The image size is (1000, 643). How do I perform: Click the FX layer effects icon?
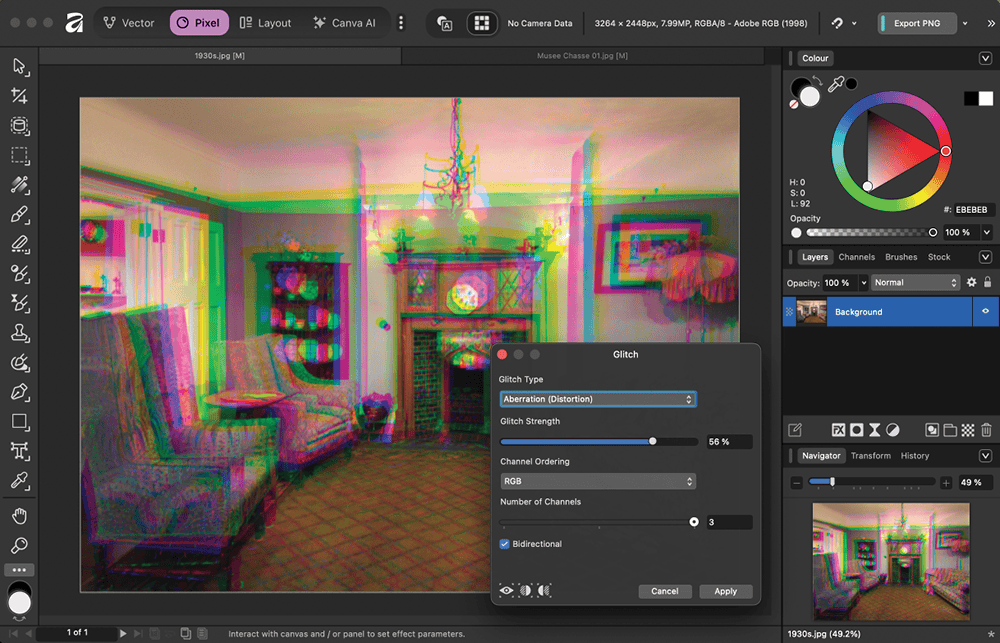tap(838, 430)
